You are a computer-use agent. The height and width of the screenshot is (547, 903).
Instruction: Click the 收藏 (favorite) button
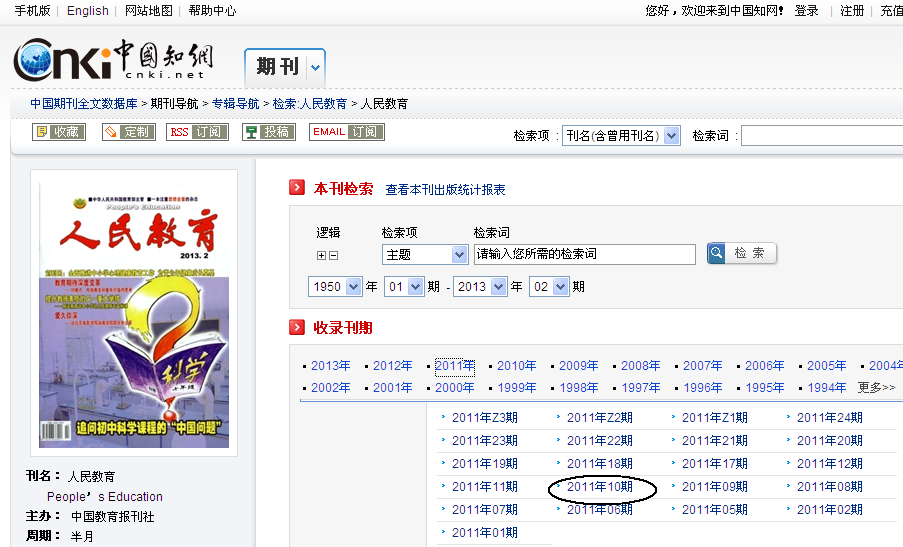(x=59, y=132)
